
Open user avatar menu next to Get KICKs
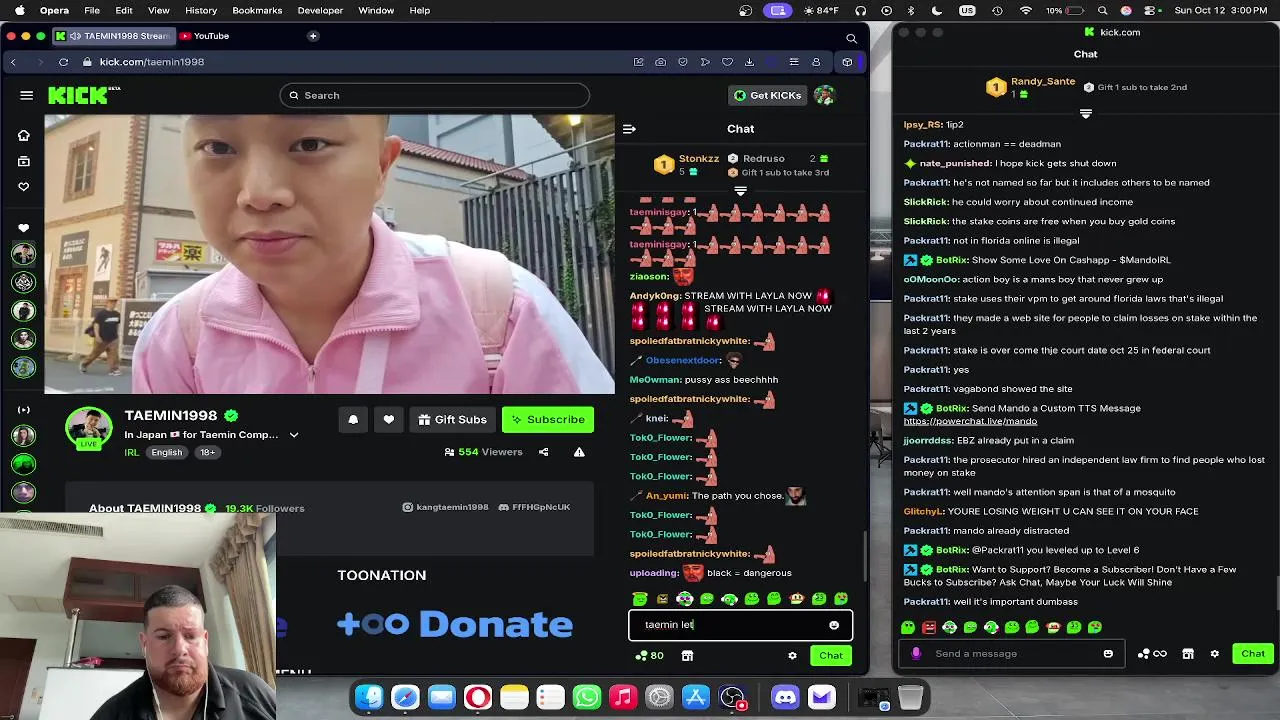click(x=824, y=95)
